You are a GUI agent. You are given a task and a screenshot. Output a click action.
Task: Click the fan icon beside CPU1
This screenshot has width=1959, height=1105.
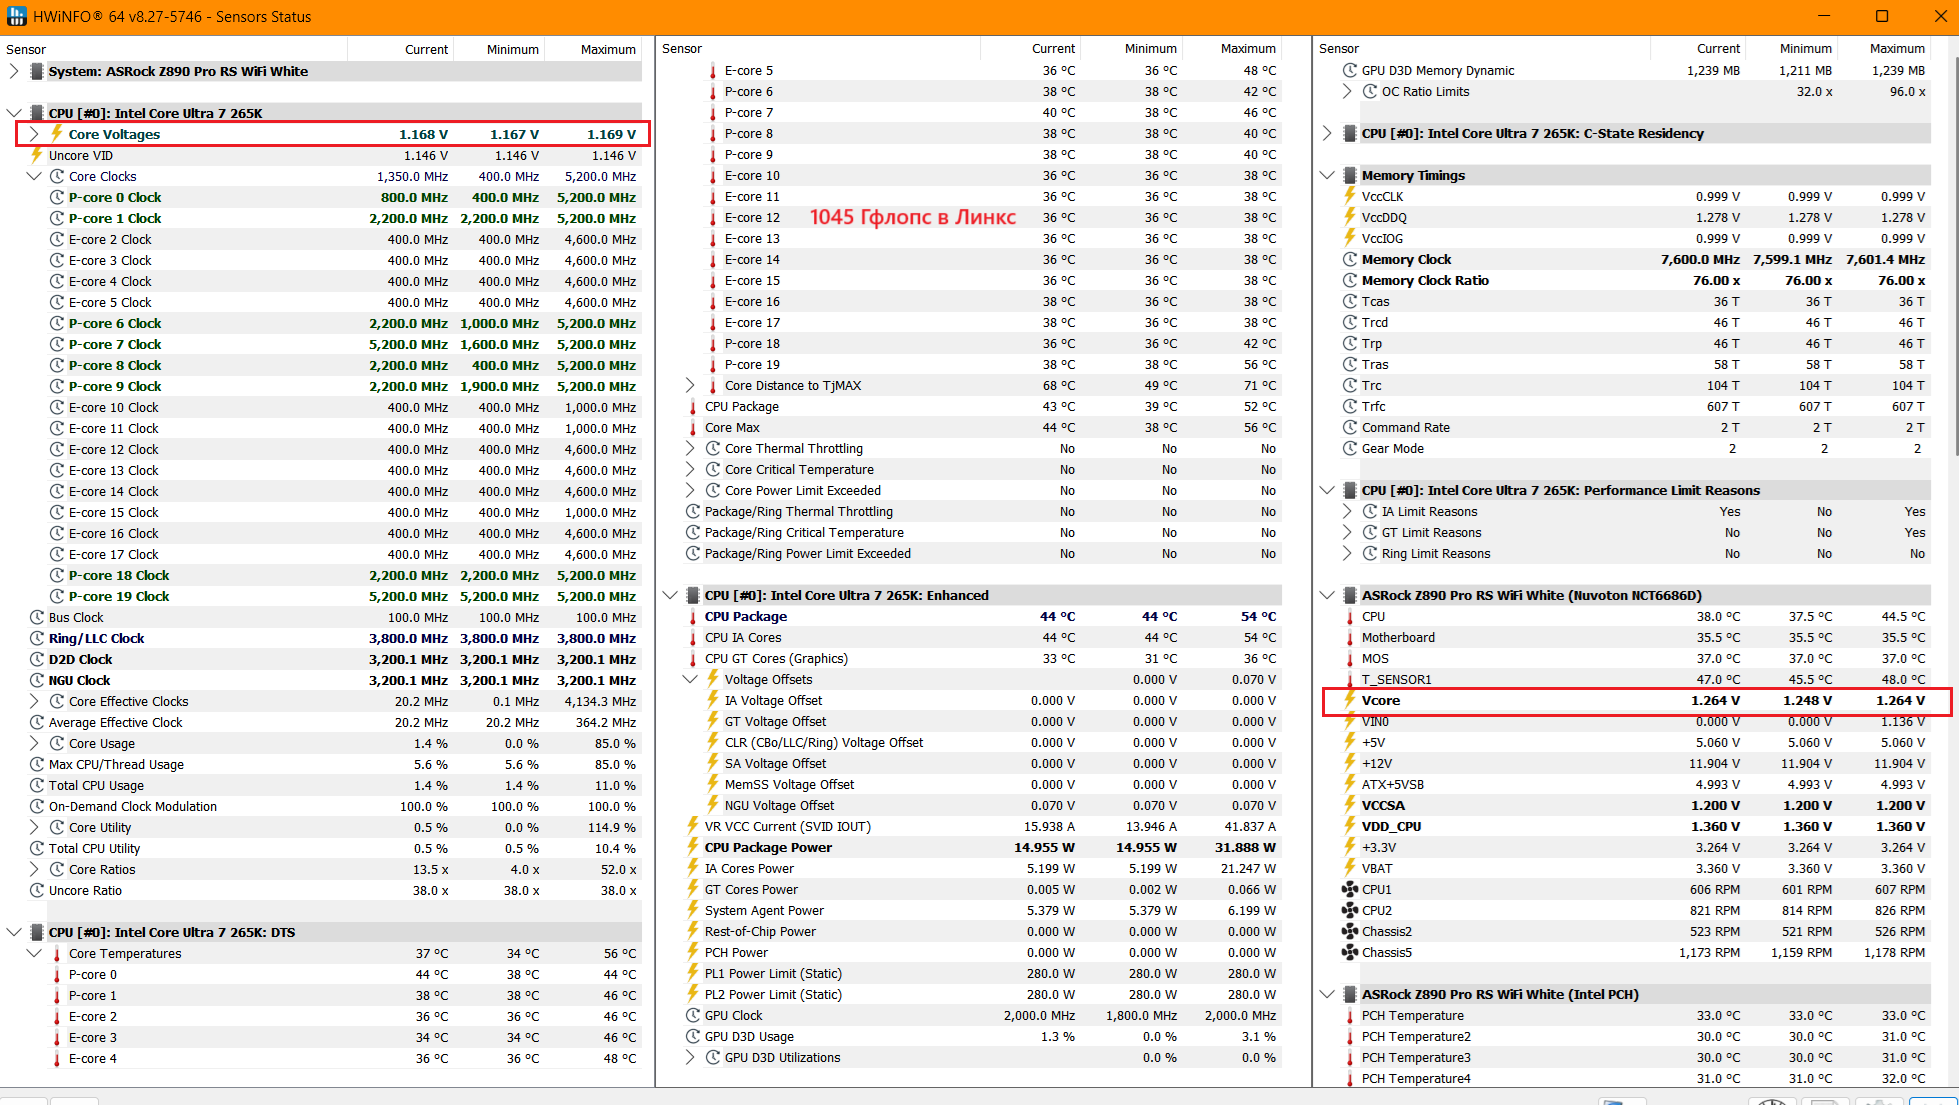[1350, 889]
